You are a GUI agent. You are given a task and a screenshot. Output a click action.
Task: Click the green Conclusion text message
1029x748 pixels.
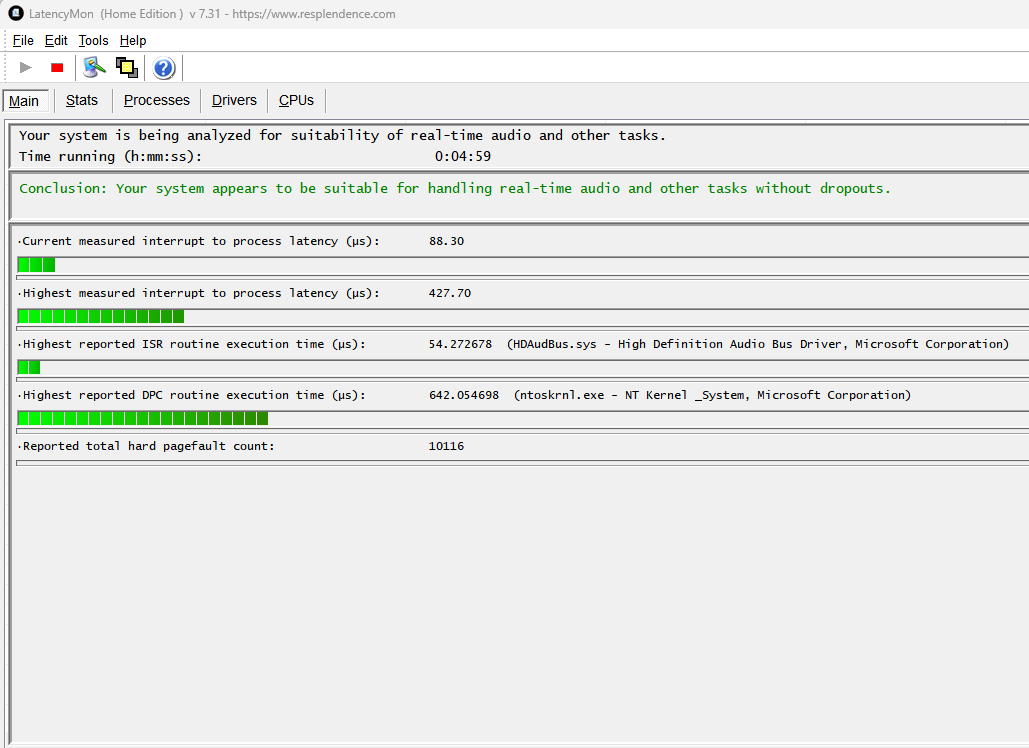pos(455,189)
